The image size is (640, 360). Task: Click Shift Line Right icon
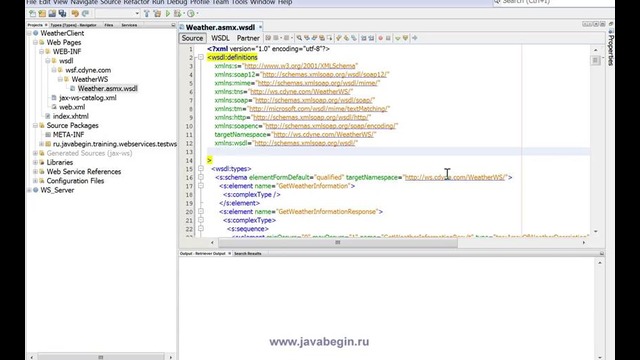(371, 38)
